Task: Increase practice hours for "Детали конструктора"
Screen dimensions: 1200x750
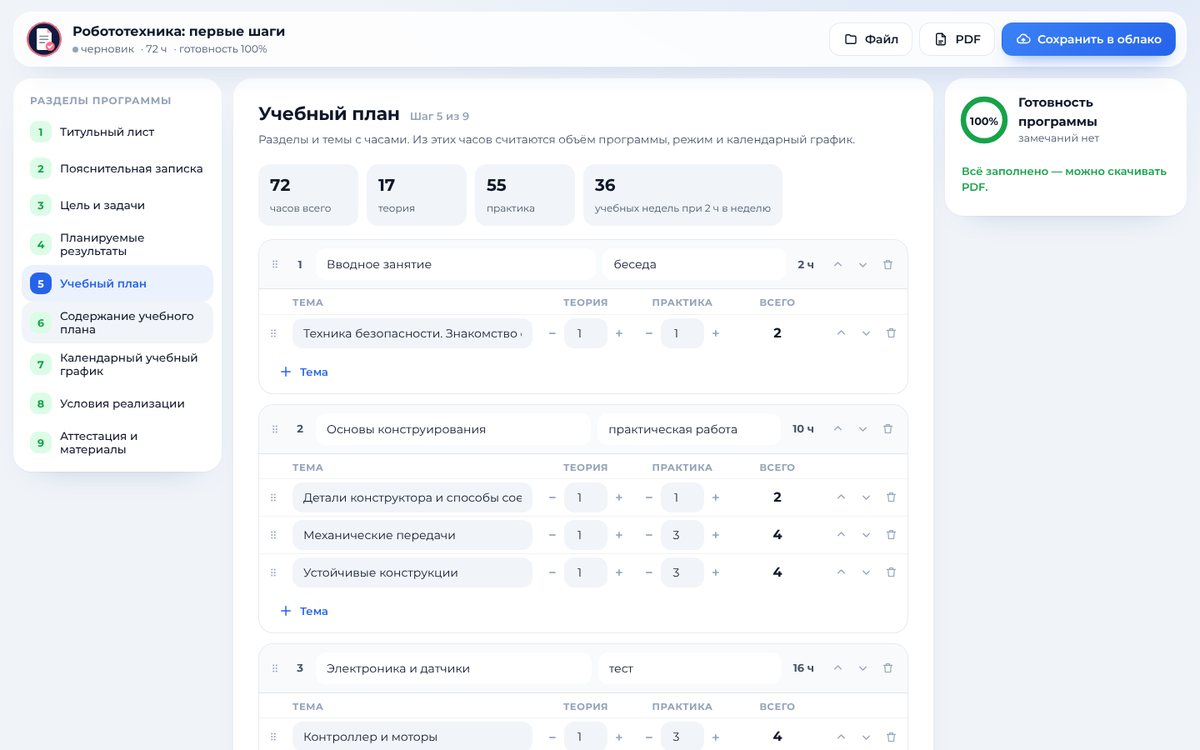Action: [715, 497]
